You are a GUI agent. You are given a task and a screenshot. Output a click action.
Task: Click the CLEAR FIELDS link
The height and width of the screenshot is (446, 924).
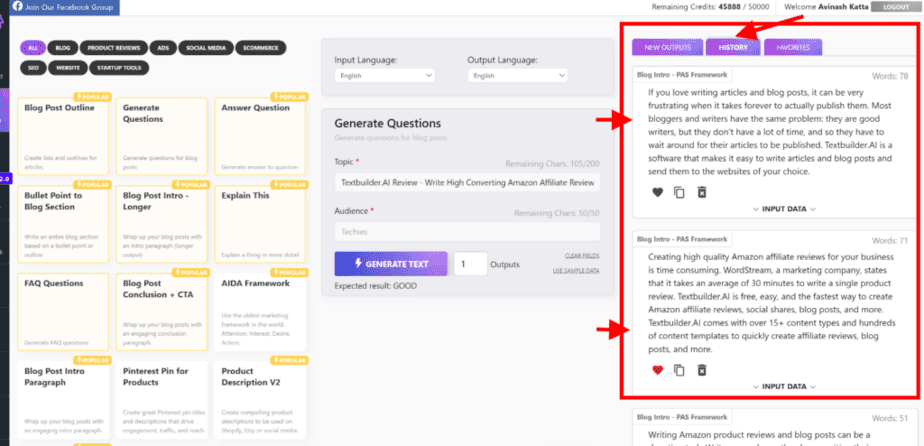click(582, 256)
